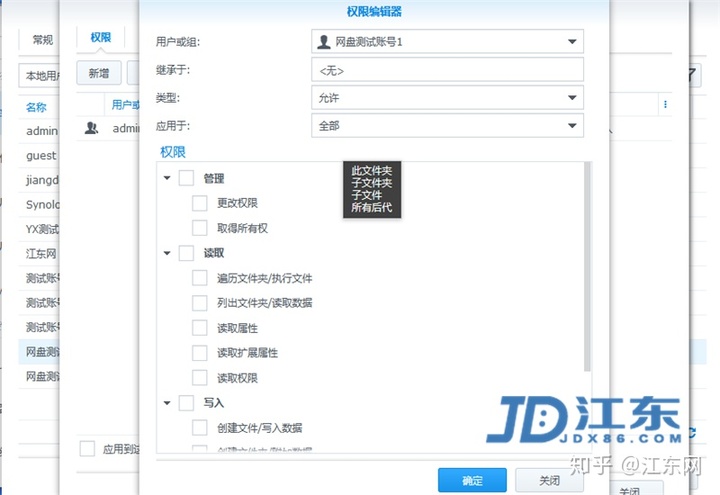Viewport: 720px width, 495px height.
Task: Click the 名称 column header
Action: [x=36, y=107]
